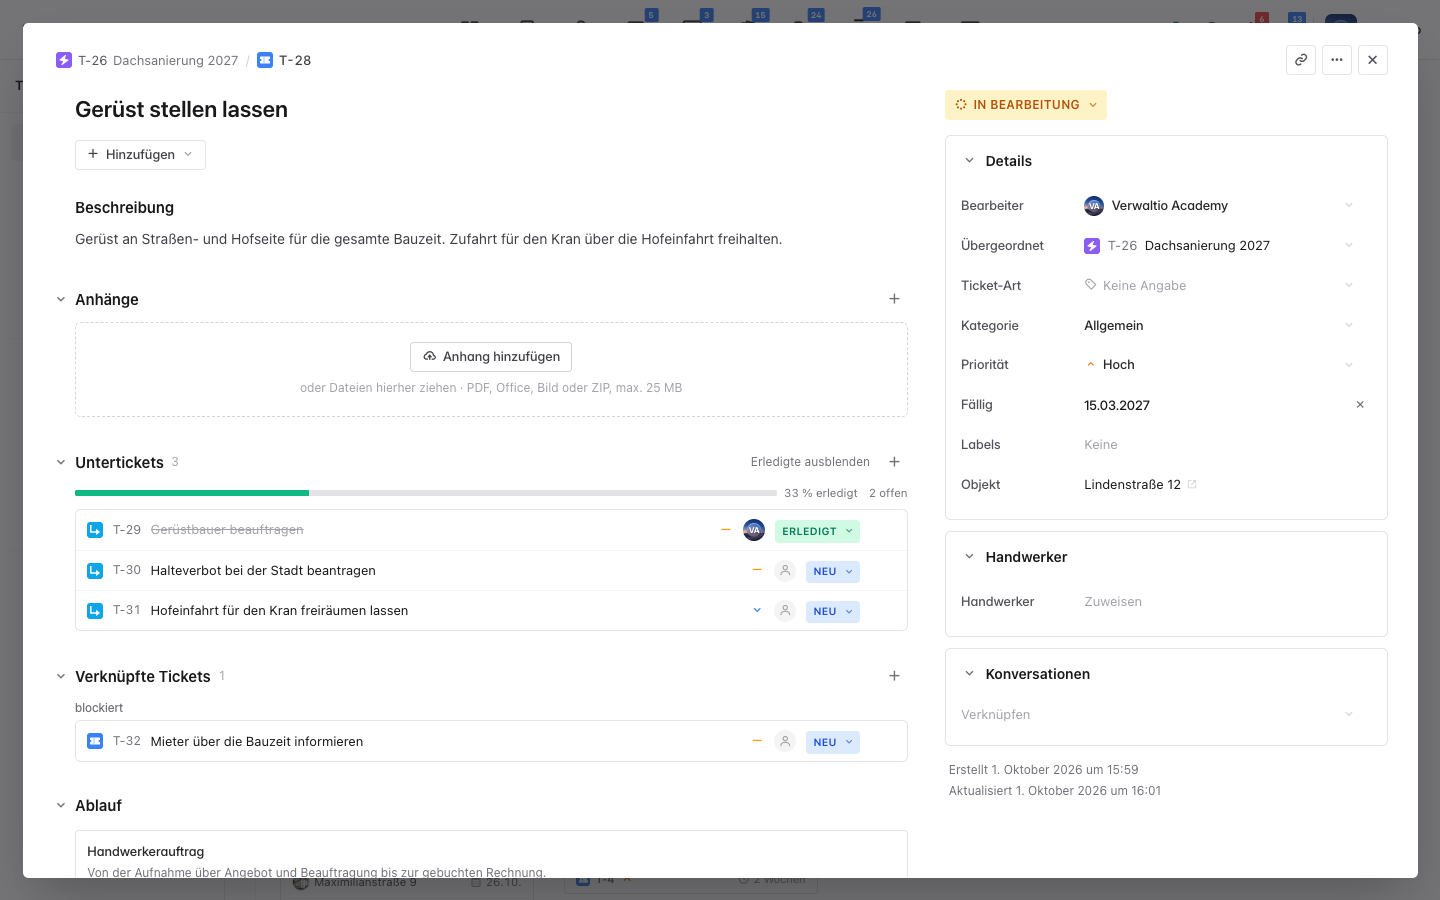This screenshot has width=1440, height=900.
Task: Change priority indicator on T-30 row
Action: [757, 570]
